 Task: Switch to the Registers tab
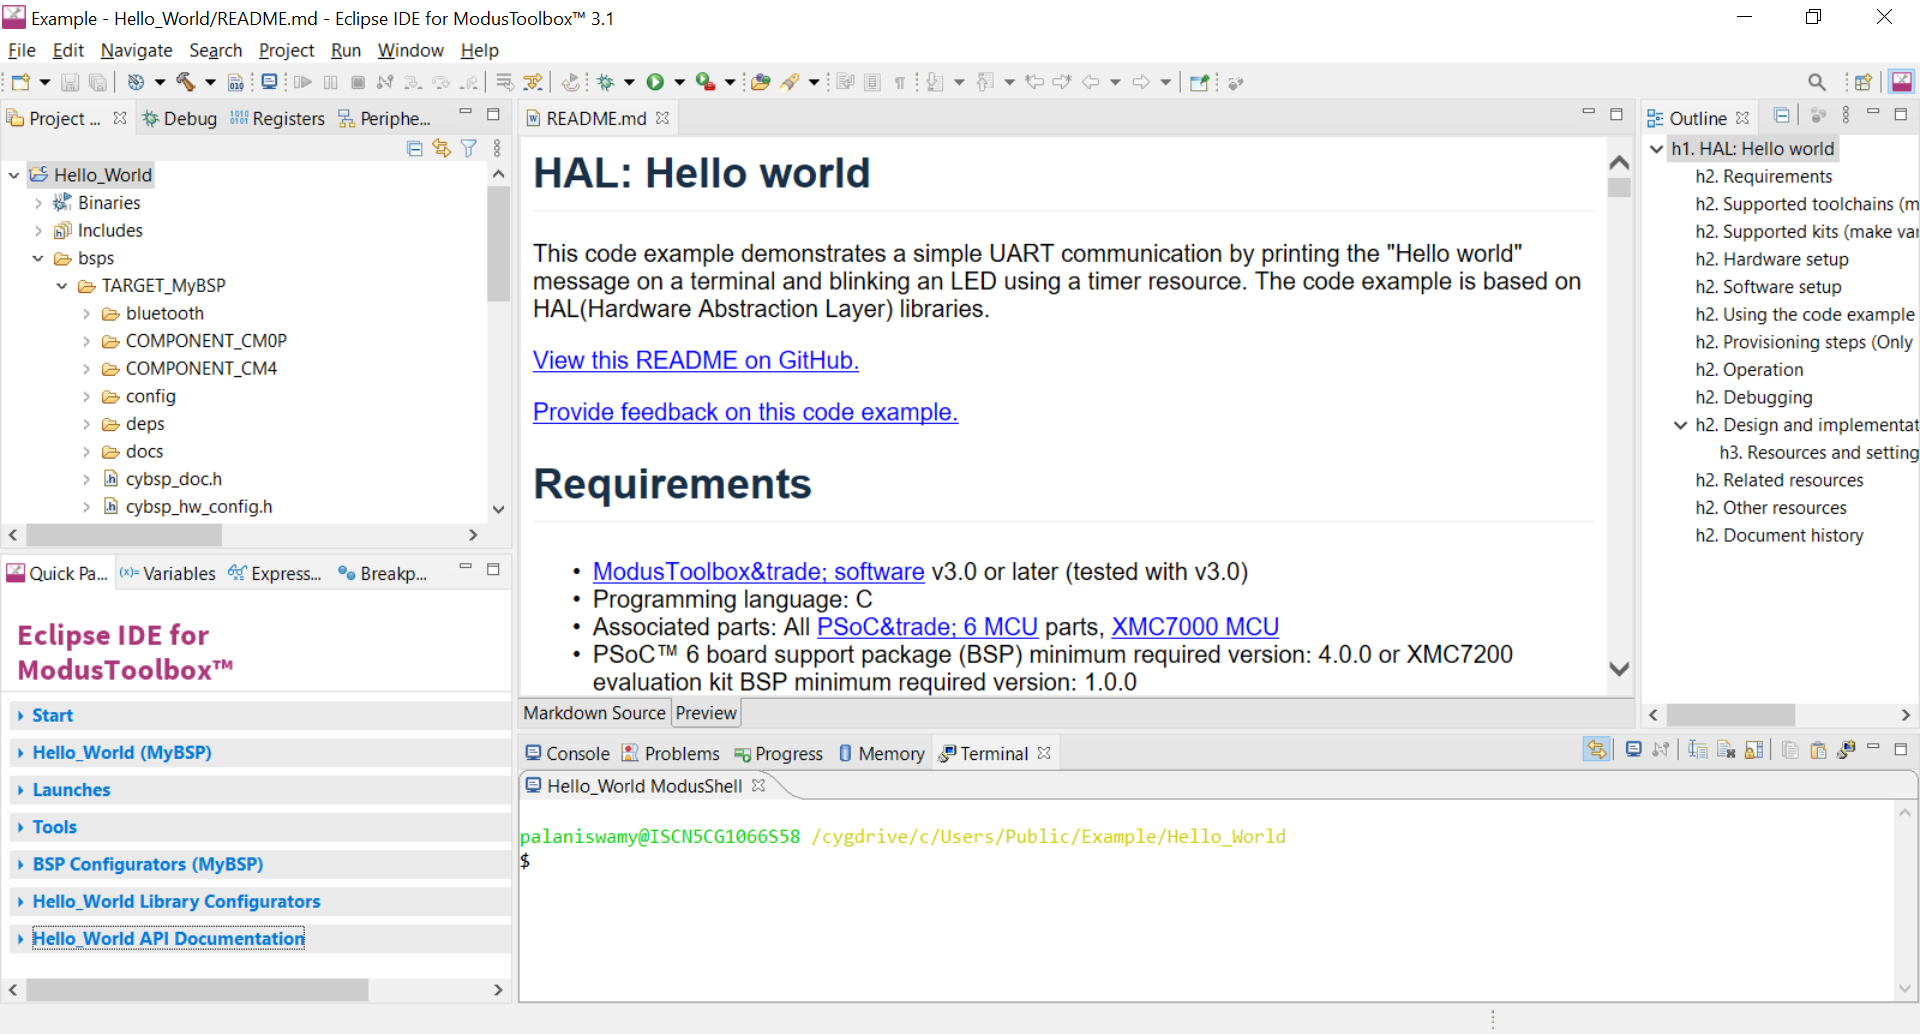click(277, 118)
